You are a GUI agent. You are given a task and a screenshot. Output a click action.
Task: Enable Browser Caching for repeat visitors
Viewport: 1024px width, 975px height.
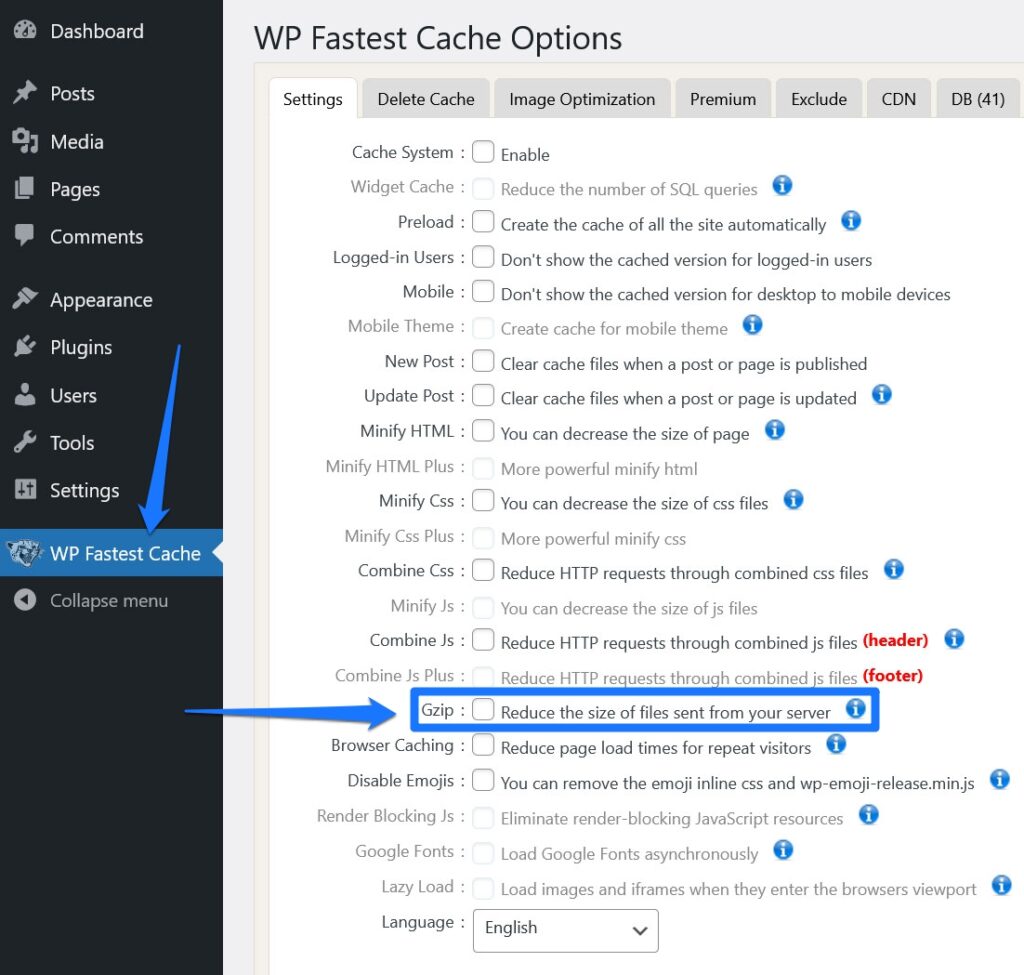click(483, 744)
